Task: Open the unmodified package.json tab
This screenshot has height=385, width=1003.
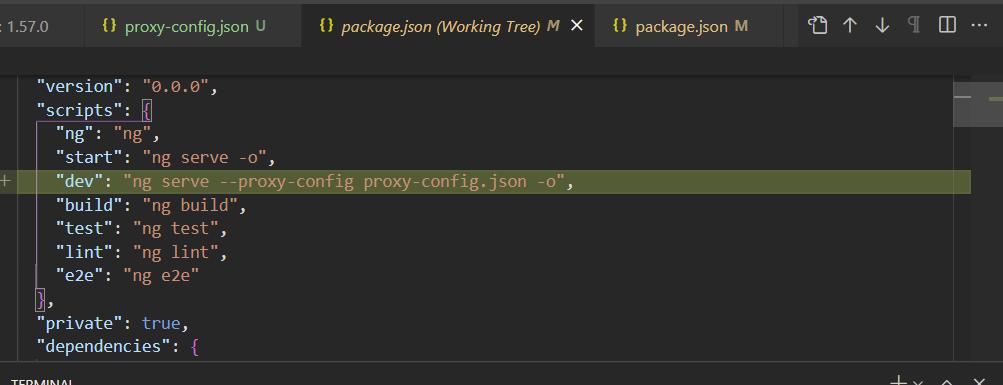Action: (690, 26)
